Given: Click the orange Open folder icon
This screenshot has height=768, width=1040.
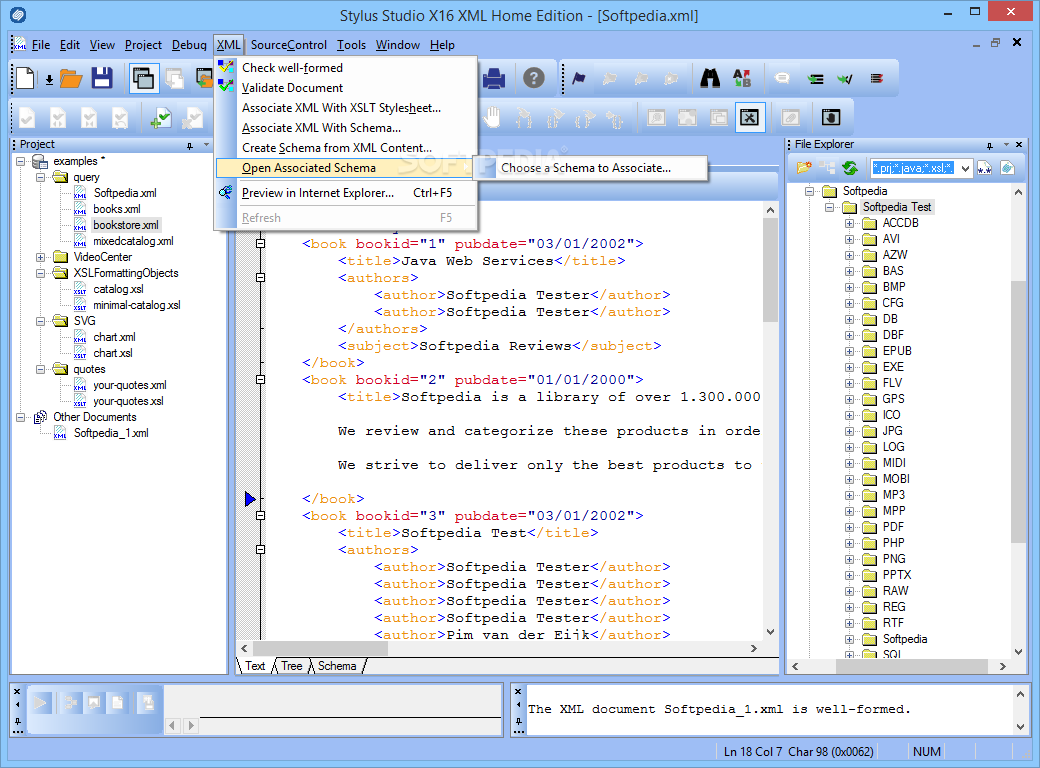Looking at the screenshot, I should click(x=71, y=79).
